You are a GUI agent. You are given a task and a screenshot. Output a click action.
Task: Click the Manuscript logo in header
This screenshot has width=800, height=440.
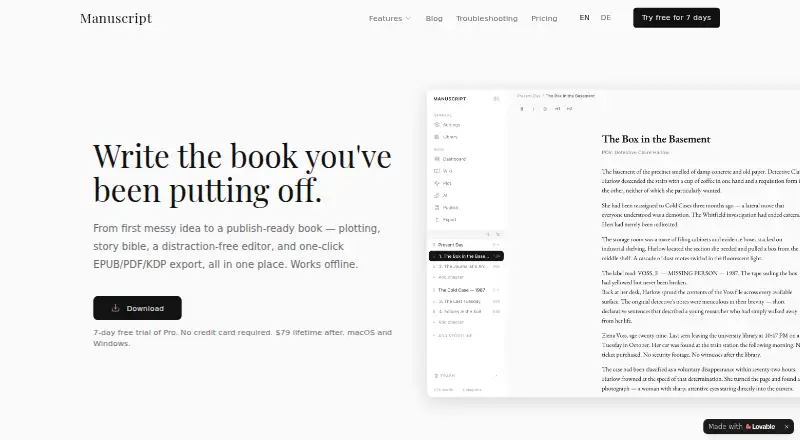tap(116, 18)
